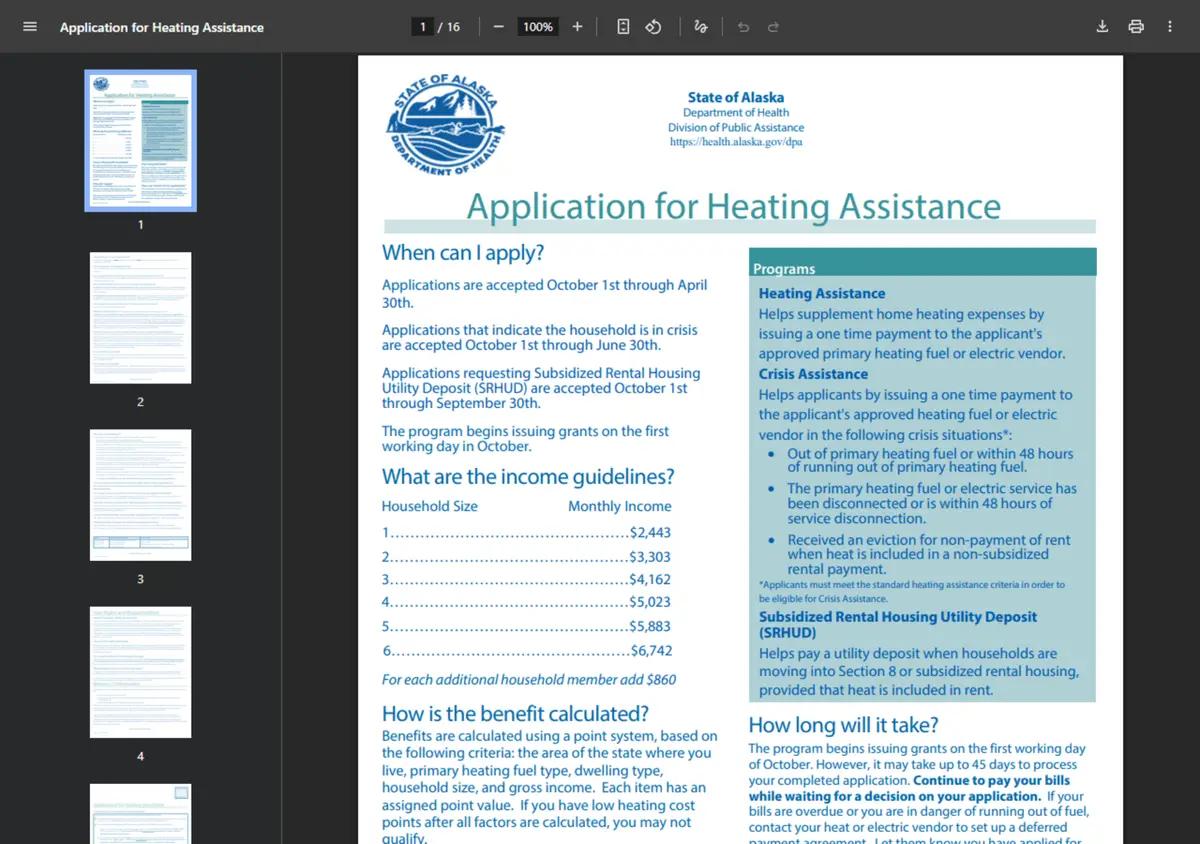Click 'What are the income guidelines?' heading

point(528,476)
